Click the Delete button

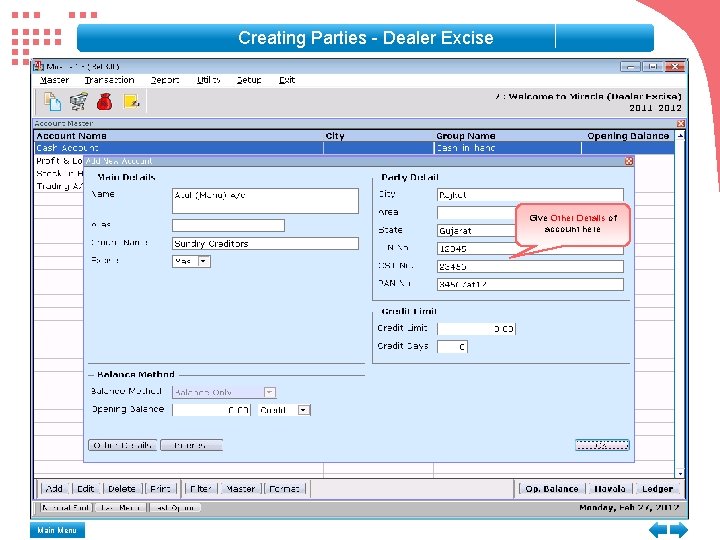click(x=122, y=489)
